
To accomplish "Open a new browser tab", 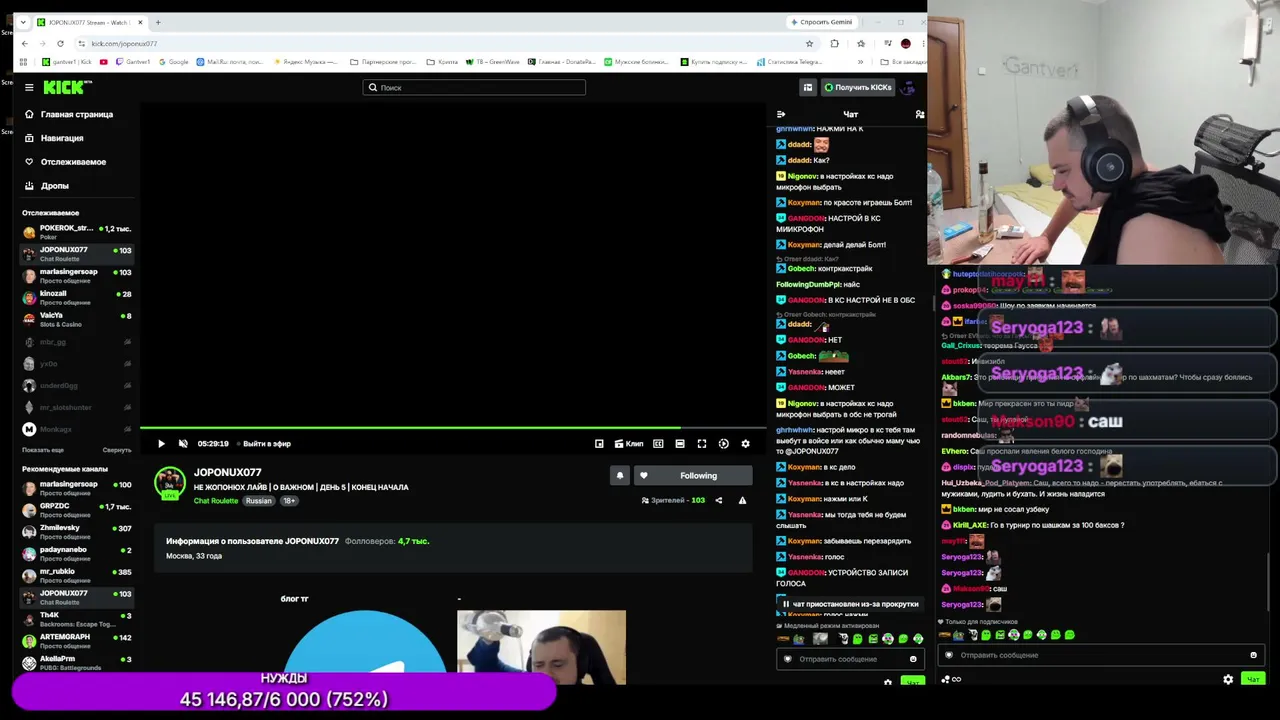I will [157, 22].
